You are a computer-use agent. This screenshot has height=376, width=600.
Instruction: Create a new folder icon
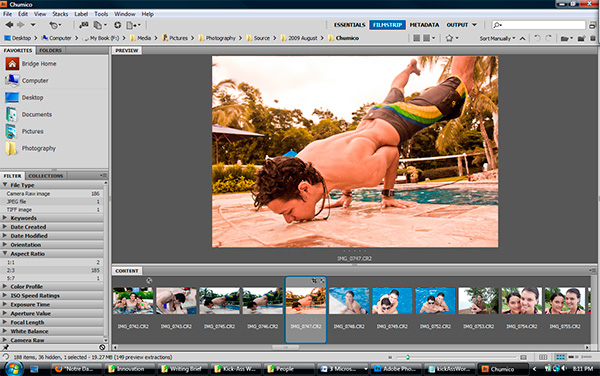pyautogui.click(x=581, y=38)
